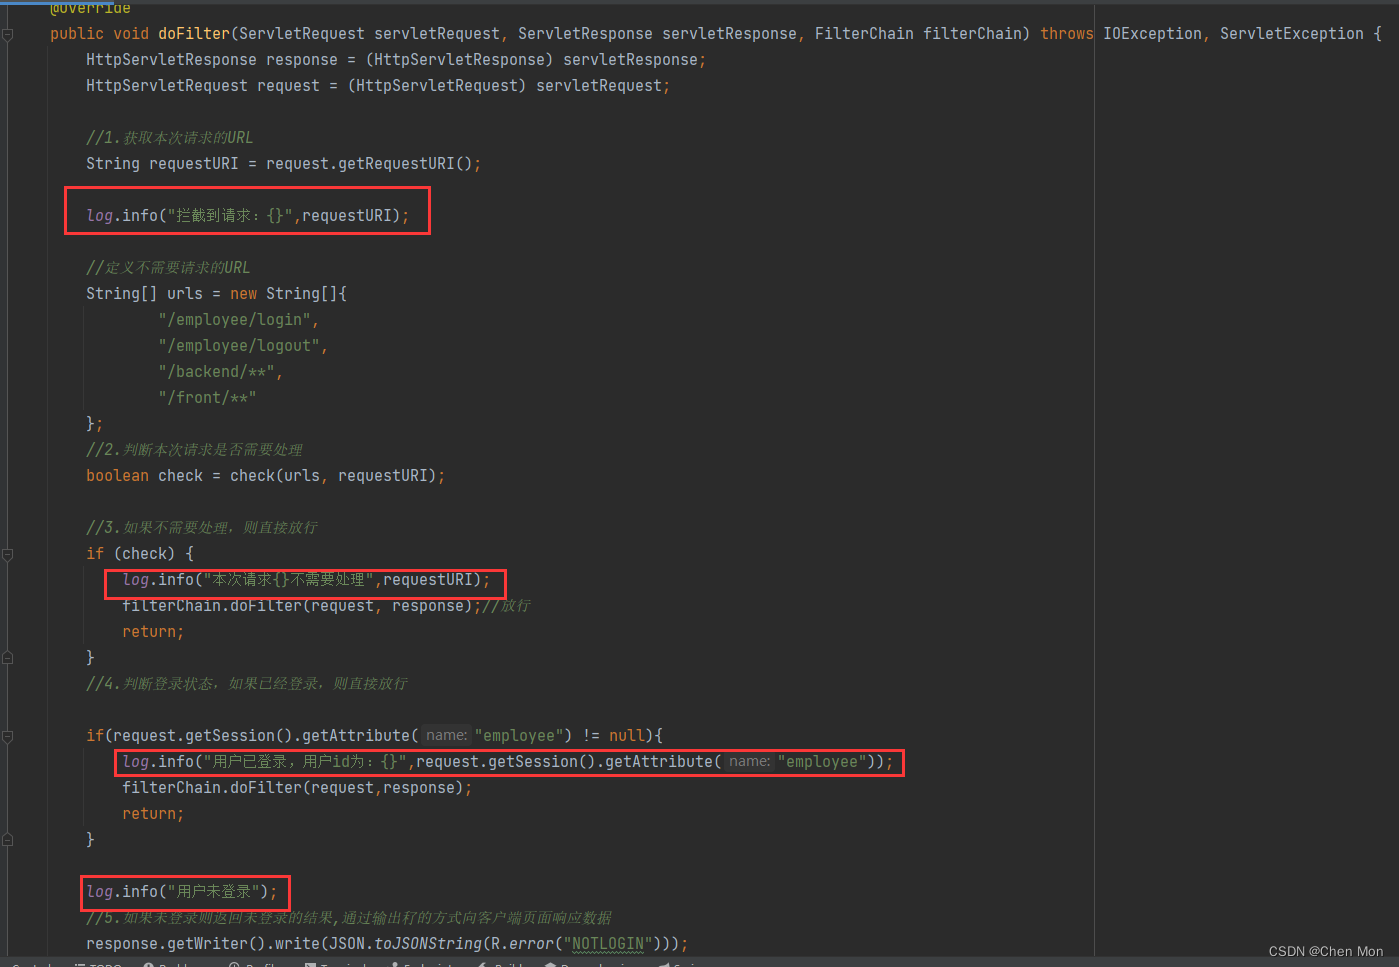Click the "/employee/login" string literal
Viewport: 1399px width, 967px height.
tap(234, 320)
